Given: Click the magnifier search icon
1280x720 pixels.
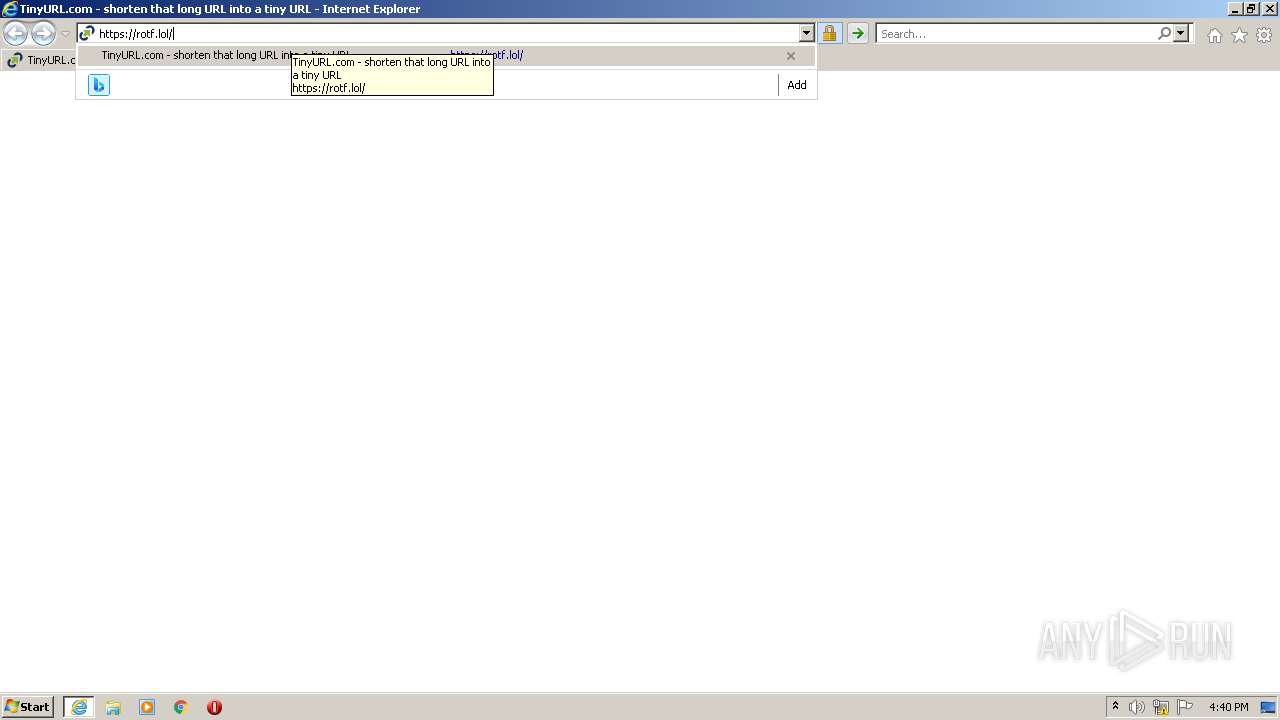Looking at the screenshot, I should point(1164,34).
